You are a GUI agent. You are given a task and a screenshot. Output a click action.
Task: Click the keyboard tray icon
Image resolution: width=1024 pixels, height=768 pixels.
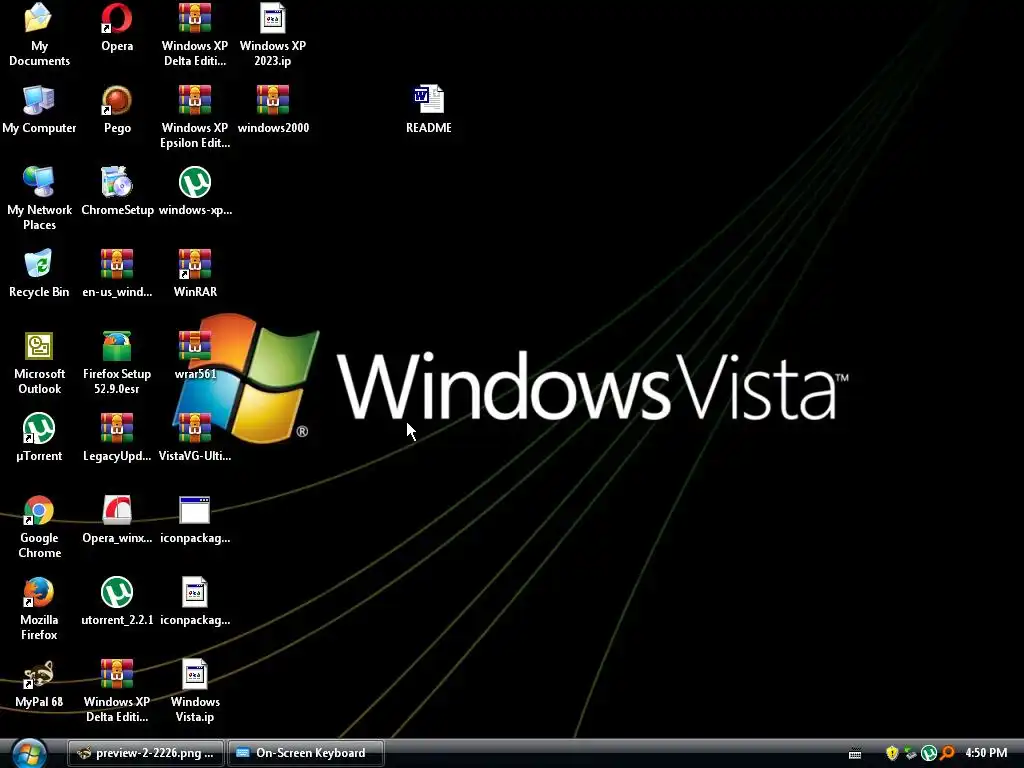(855, 754)
